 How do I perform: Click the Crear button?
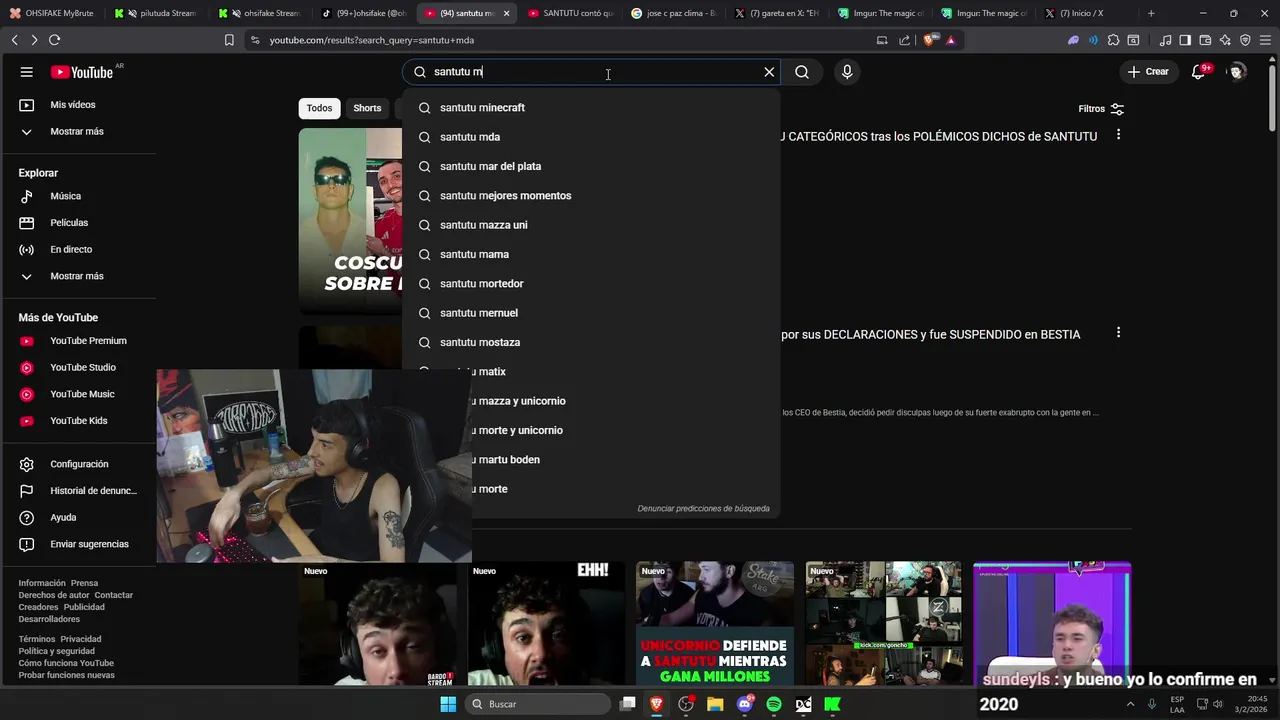1148,72
